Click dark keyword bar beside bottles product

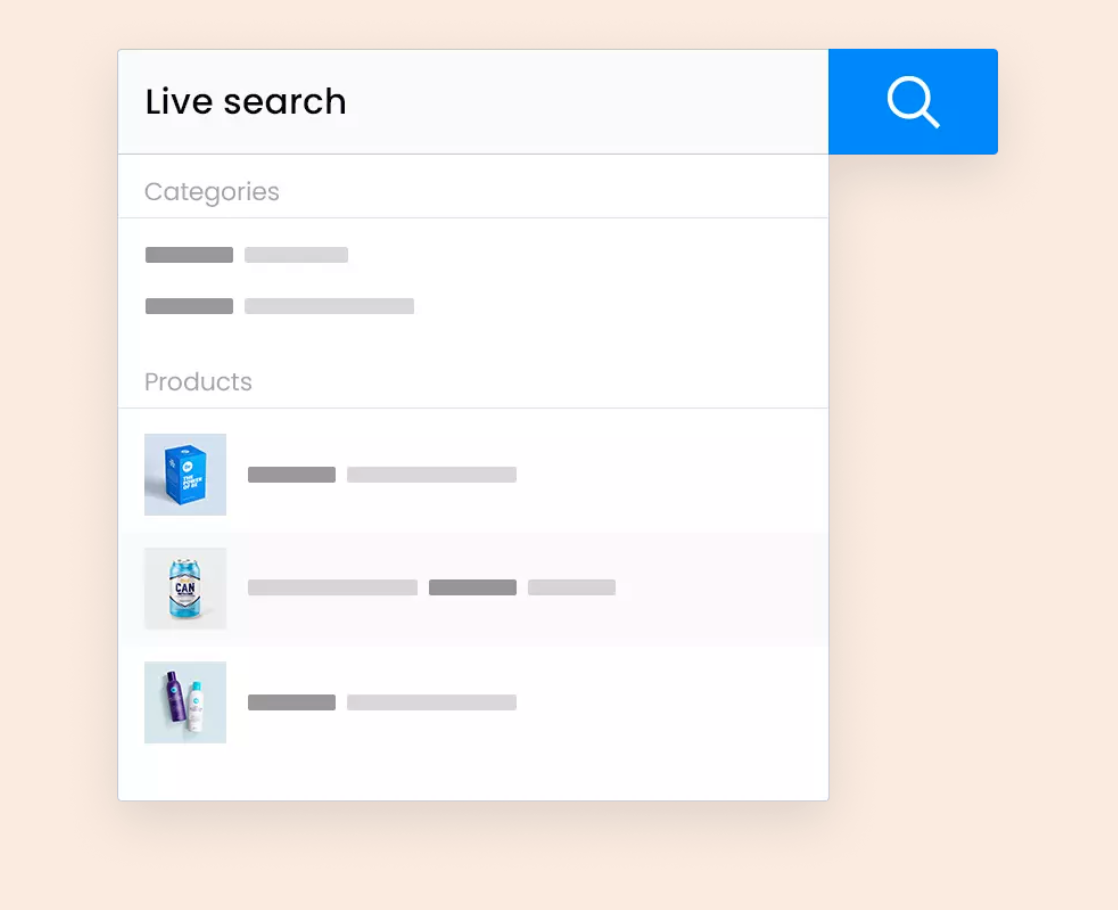pos(292,702)
